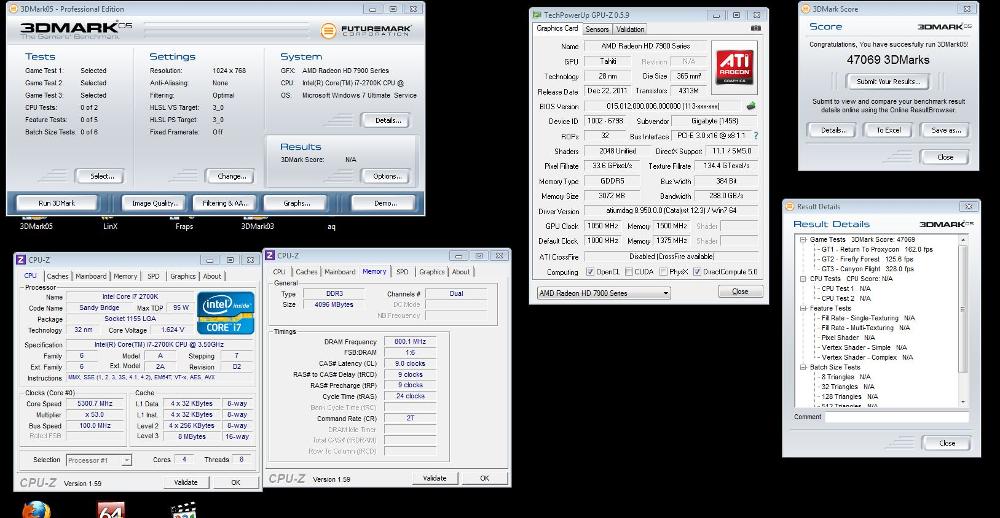The height and width of the screenshot is (518, 1000).
Task: Select the 3DMark03 desktop shortcut
Action: tap(257, 226)
